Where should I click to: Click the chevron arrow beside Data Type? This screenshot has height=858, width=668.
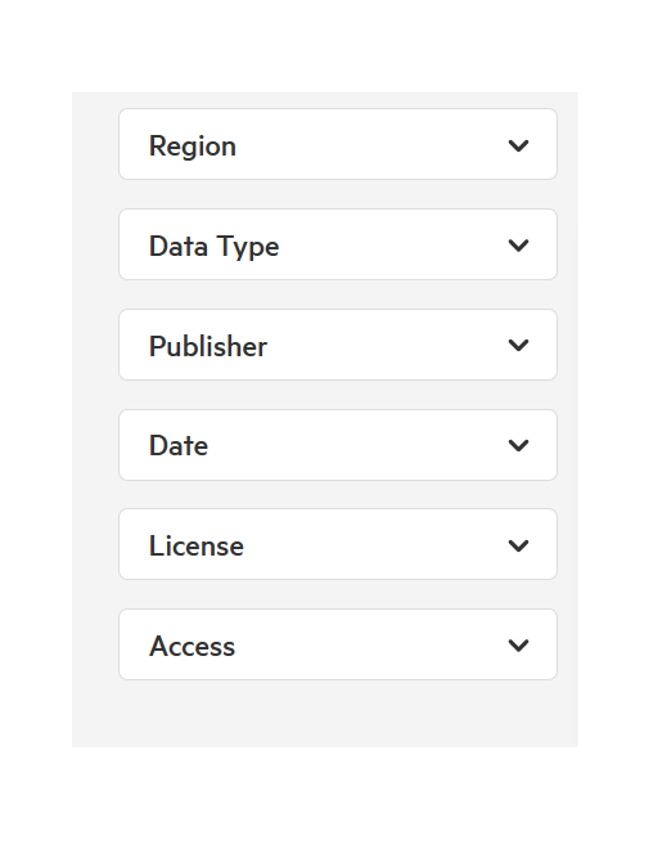point(518,245)
